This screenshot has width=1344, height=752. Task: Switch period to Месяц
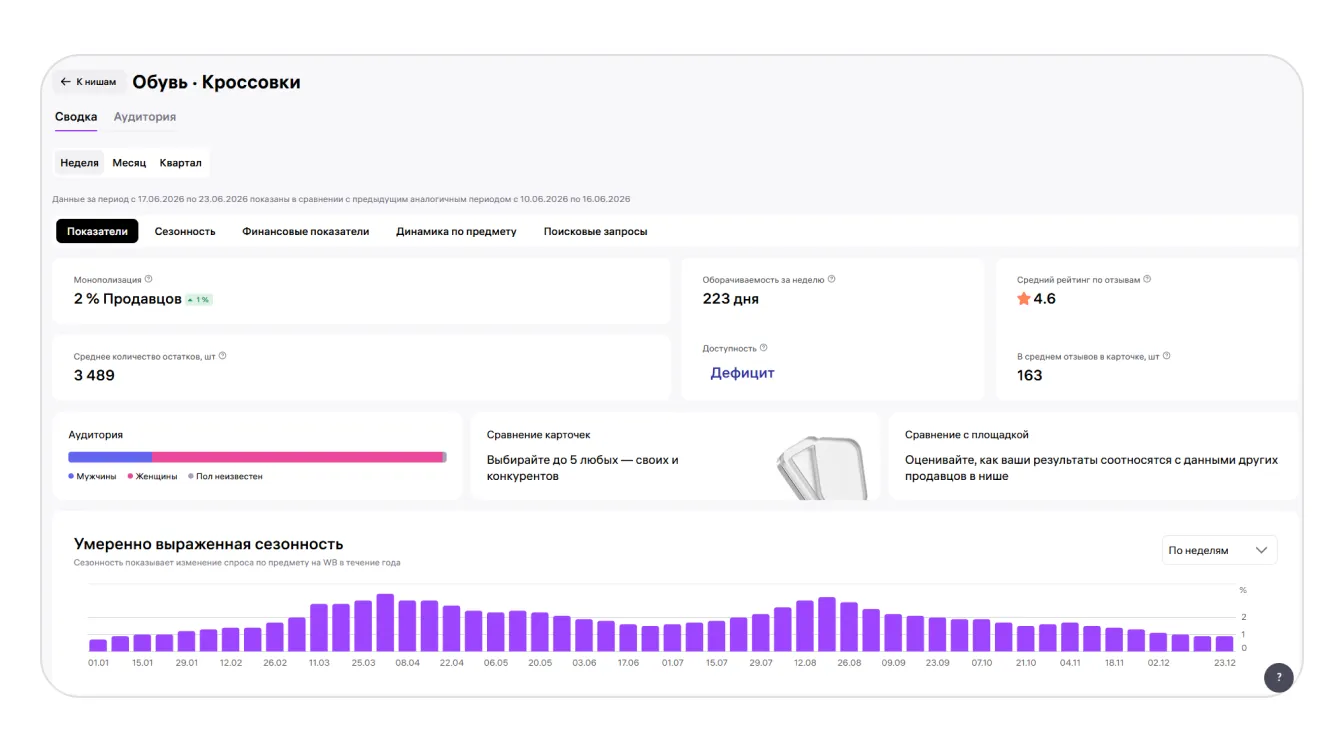129,163
